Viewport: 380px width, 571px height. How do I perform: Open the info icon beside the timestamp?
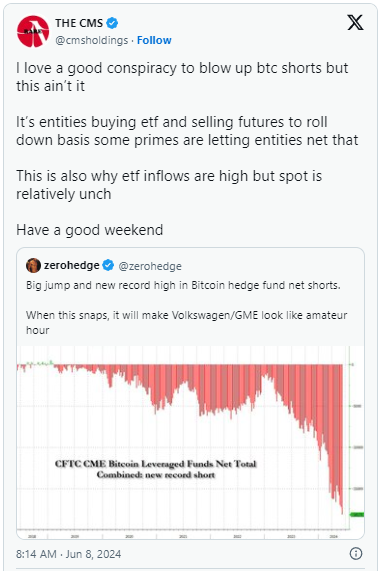coord(356,554)
